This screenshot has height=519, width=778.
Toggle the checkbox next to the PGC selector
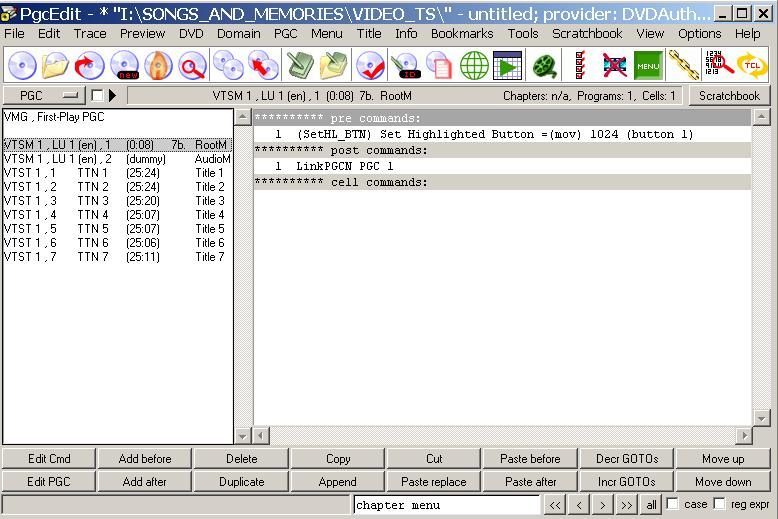point(97,95)
